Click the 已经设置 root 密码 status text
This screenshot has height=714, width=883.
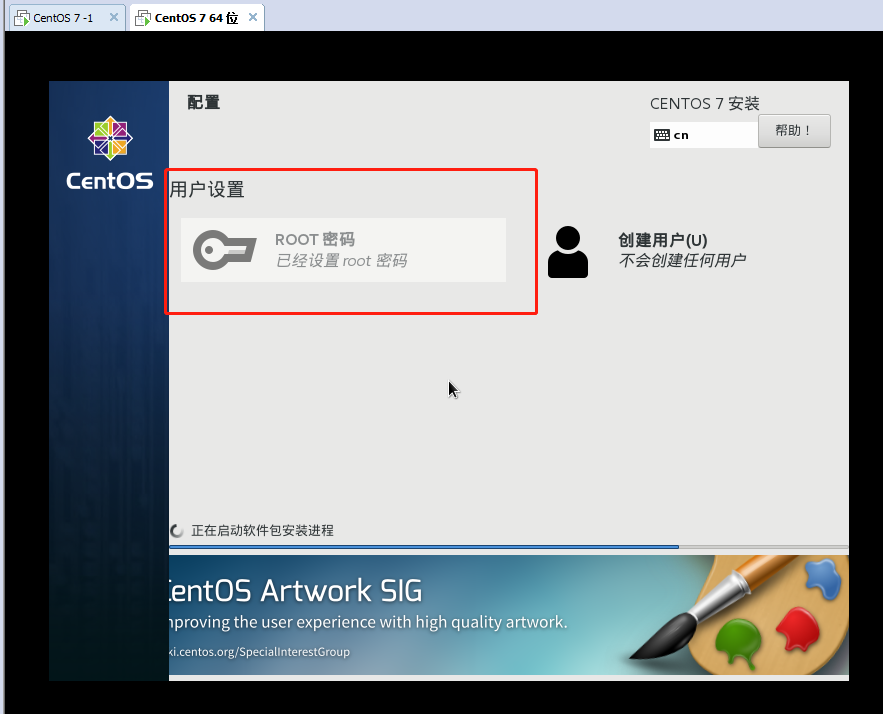(x=341, y=261)
